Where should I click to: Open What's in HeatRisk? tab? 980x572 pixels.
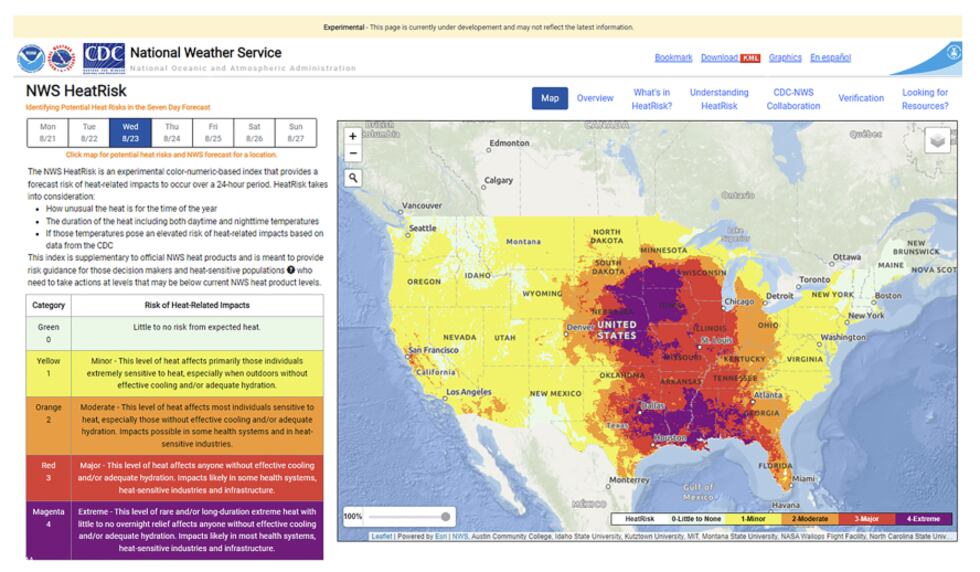652,99
